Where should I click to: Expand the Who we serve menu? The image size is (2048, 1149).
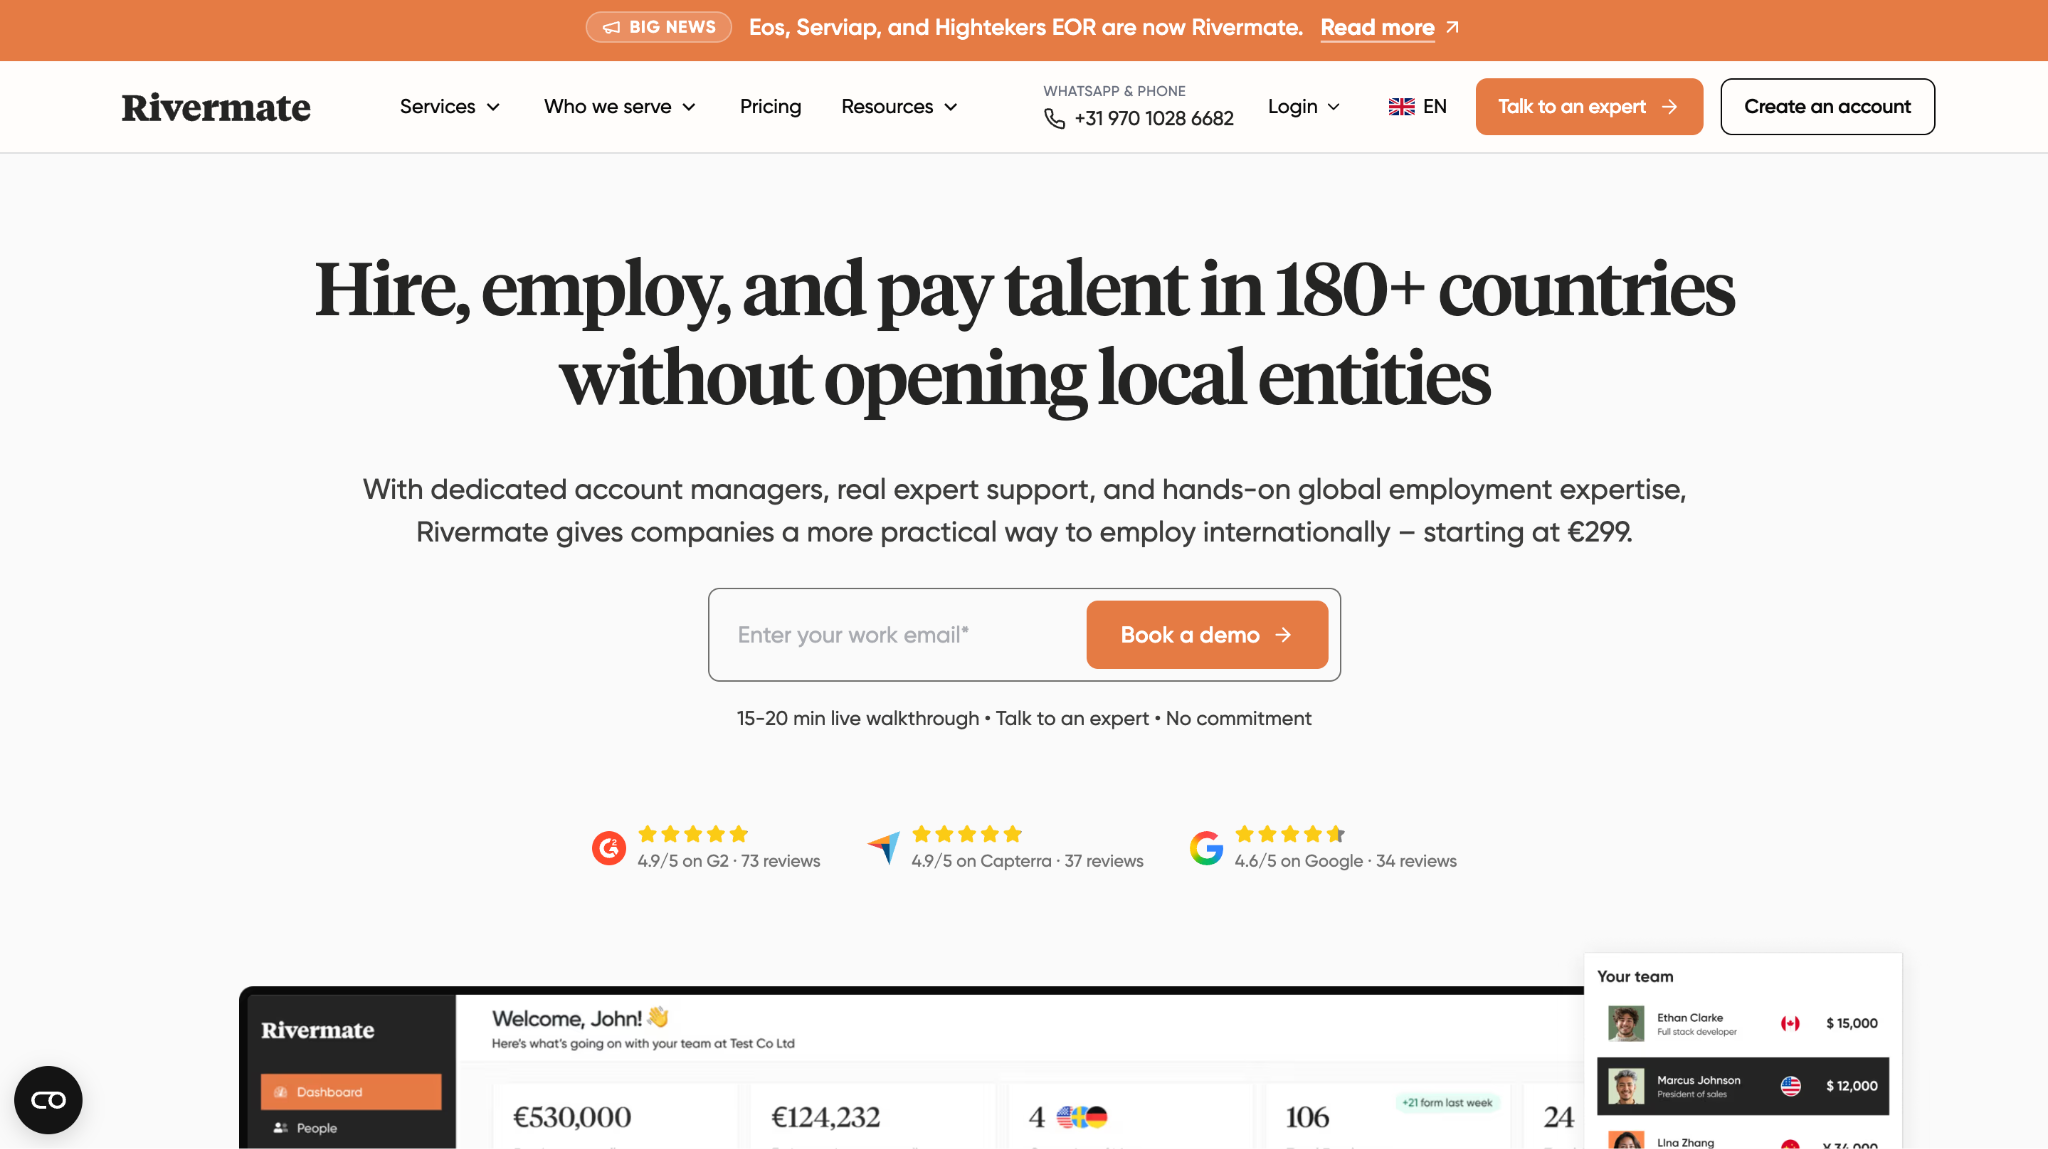tap(620, 107)
